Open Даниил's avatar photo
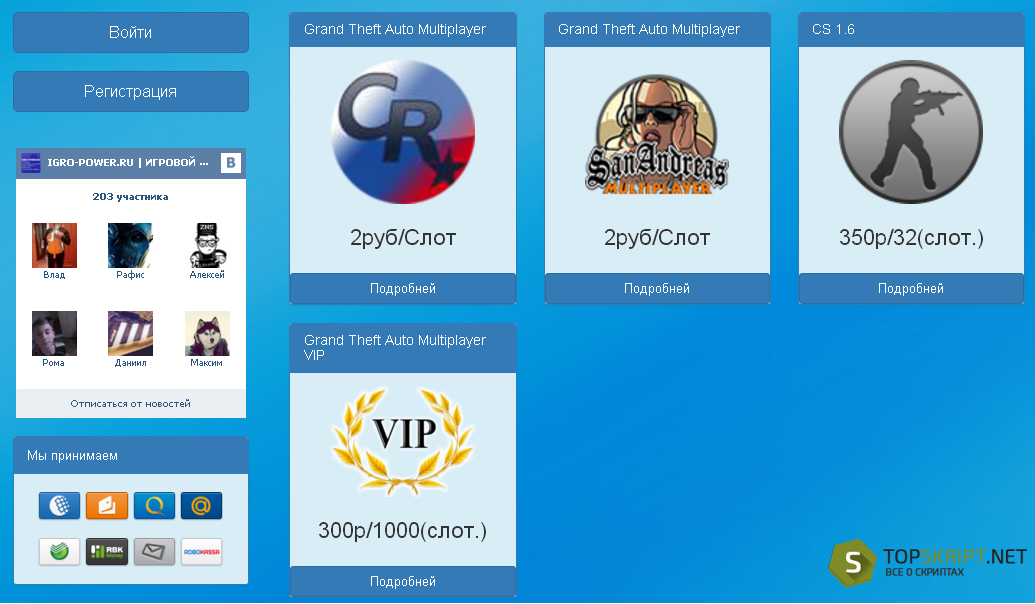The image size is (1035, 604). (x=130, y=333)
